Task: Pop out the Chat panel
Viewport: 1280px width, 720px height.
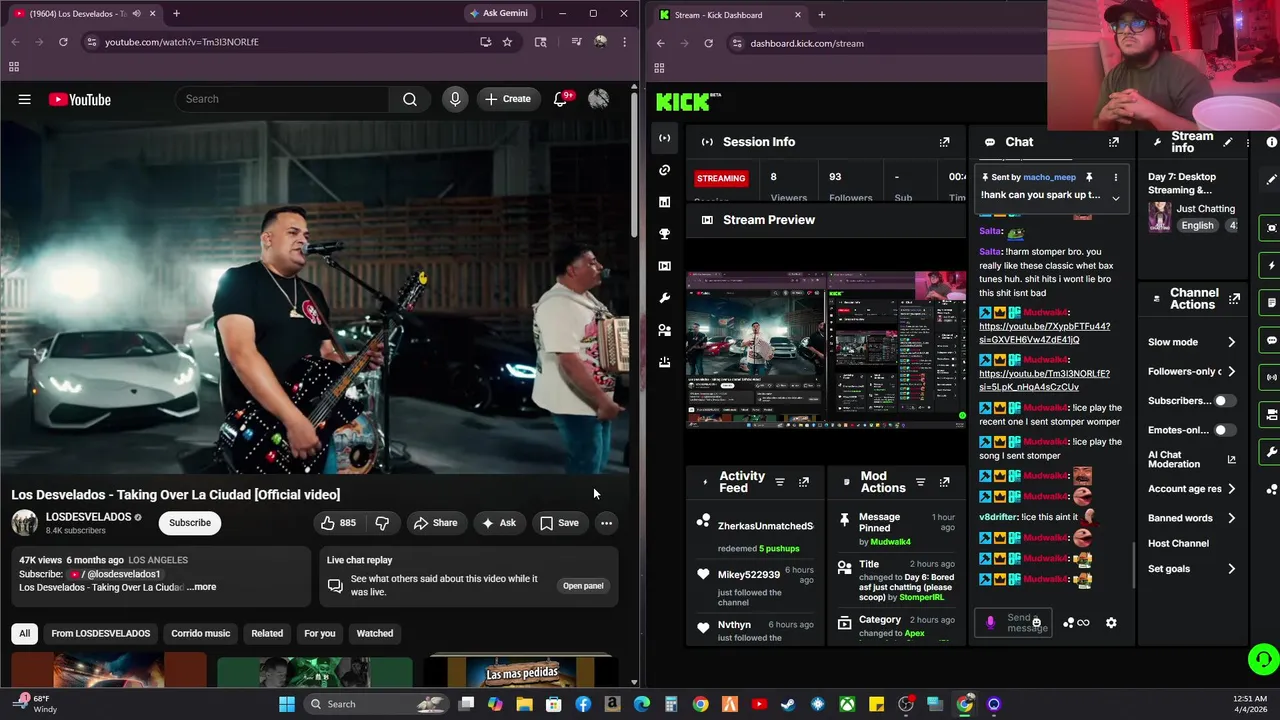Action: pyautogui.click(x=1113, y=142)
